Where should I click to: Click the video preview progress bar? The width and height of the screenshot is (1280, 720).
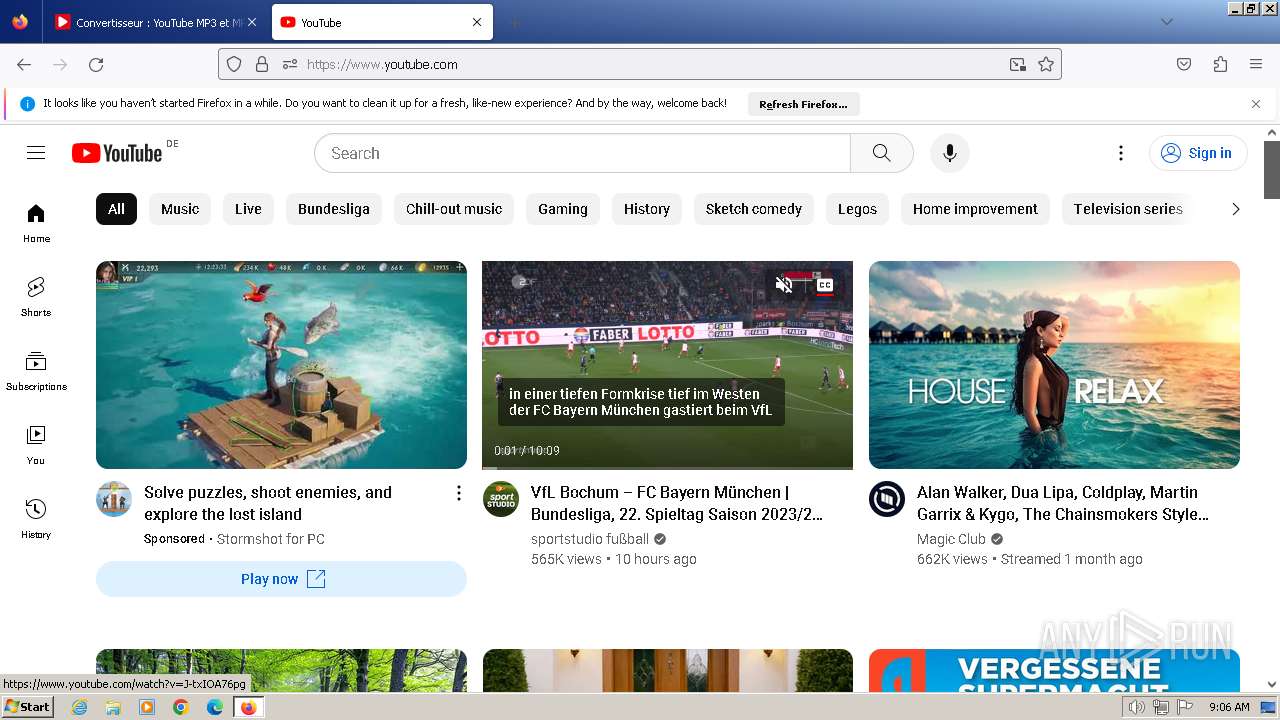coord(667,467)
